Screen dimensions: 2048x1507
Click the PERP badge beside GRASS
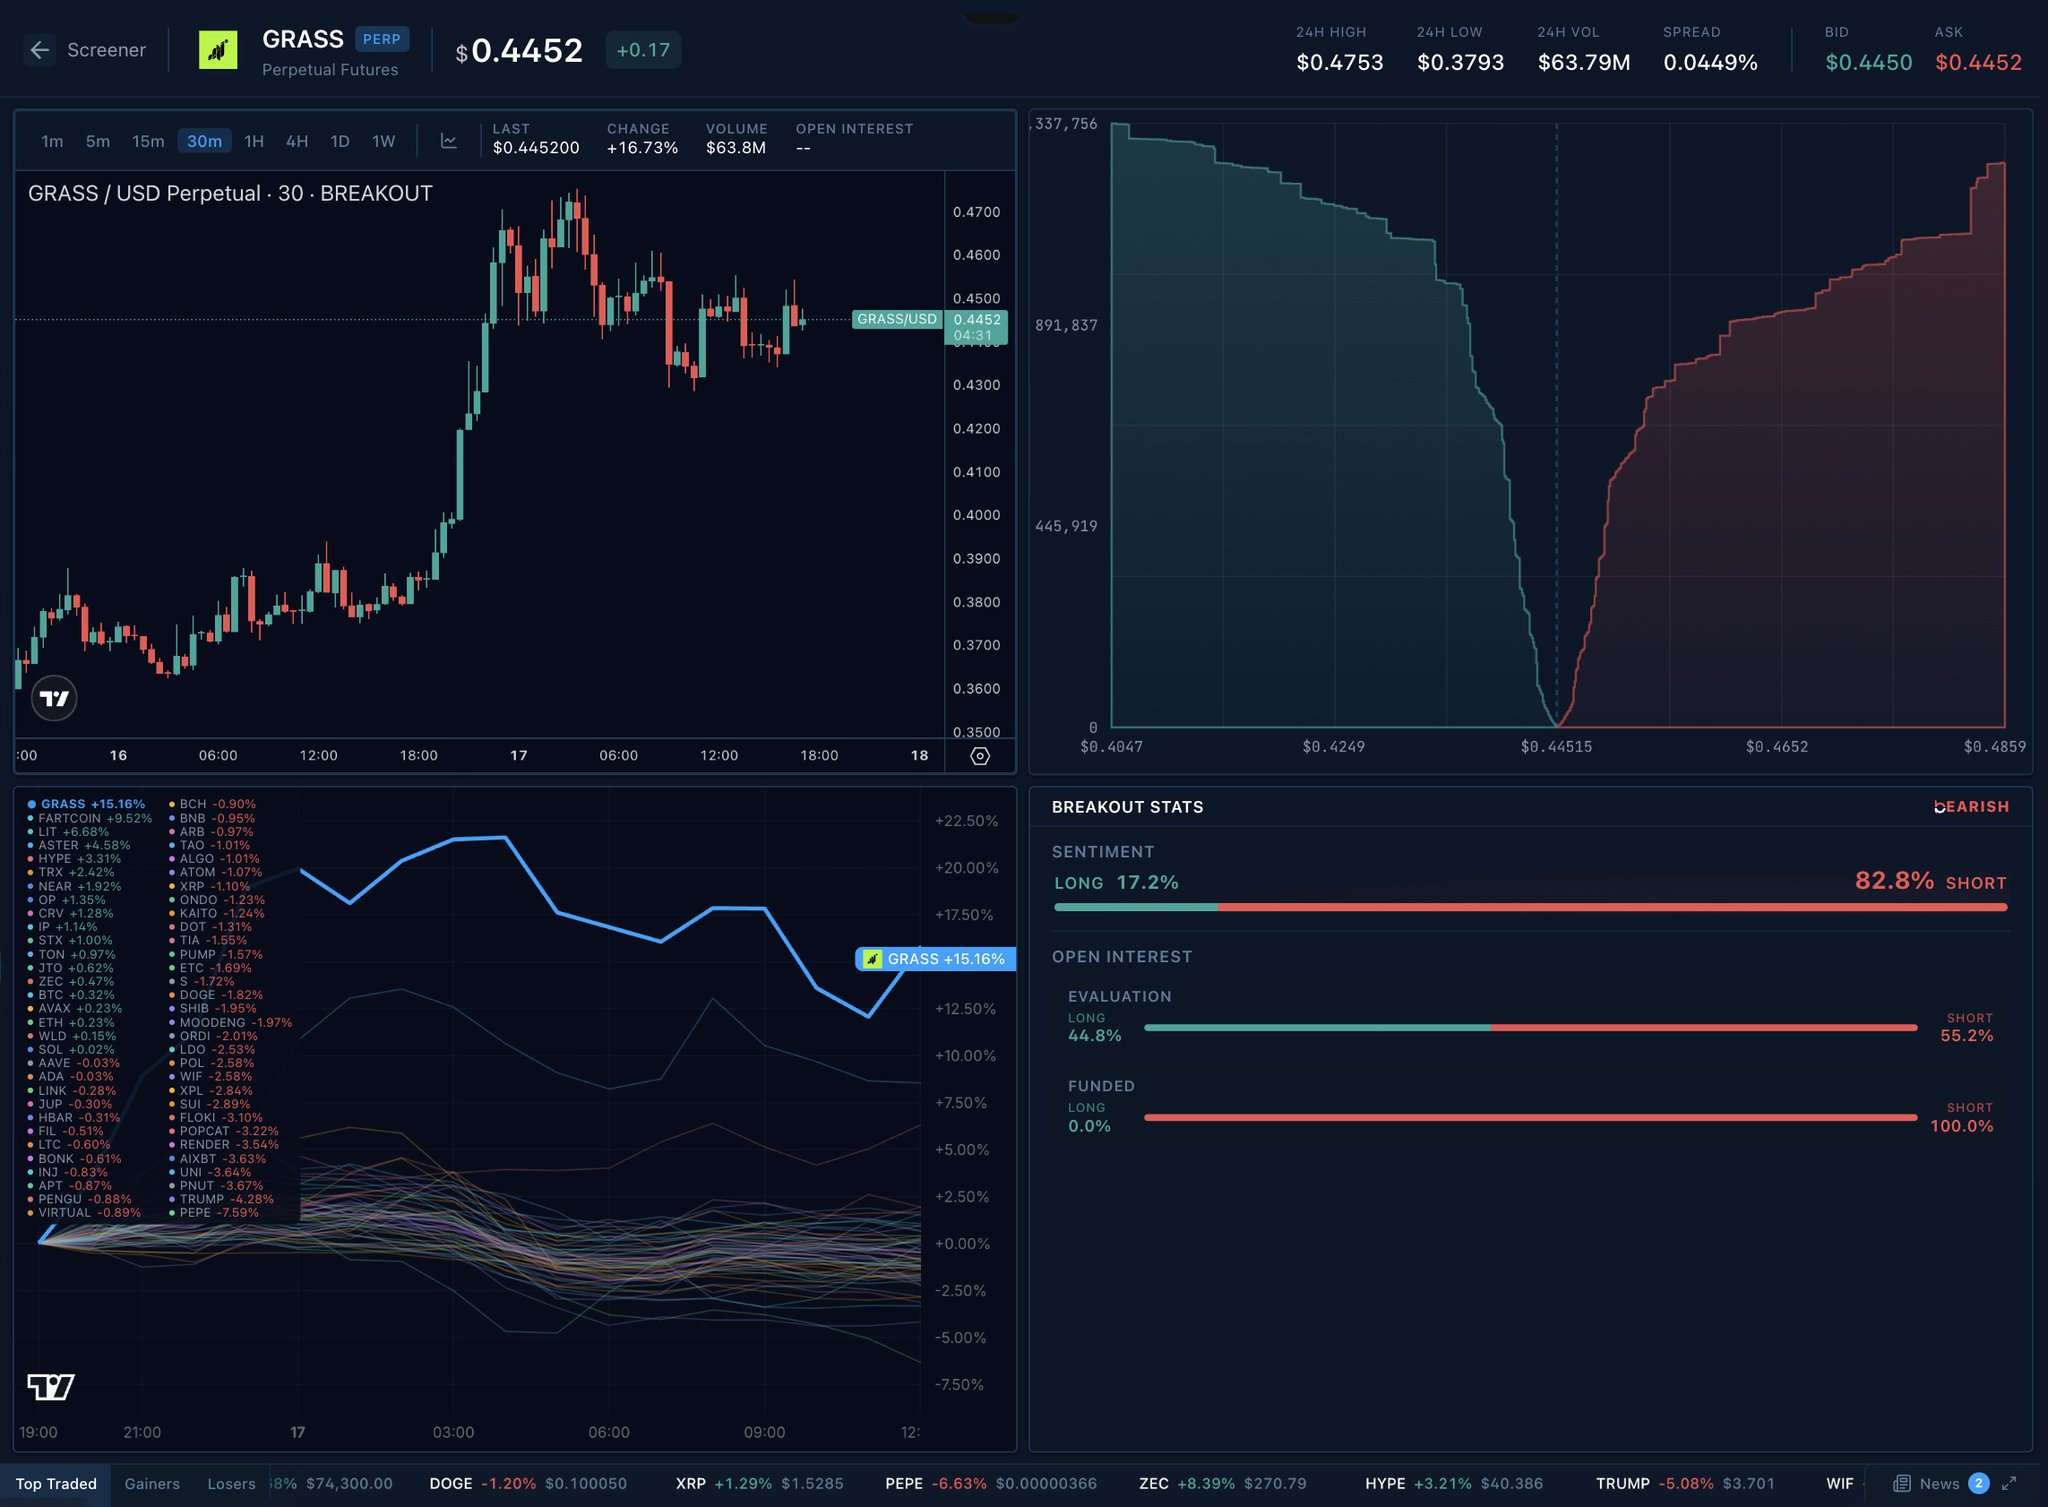pyautogui.click(x=381, y=39)
